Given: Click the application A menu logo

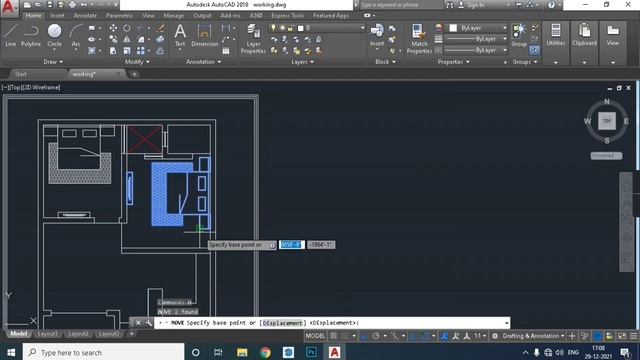Looking at the screenshot, I should [x=8, y=8].
